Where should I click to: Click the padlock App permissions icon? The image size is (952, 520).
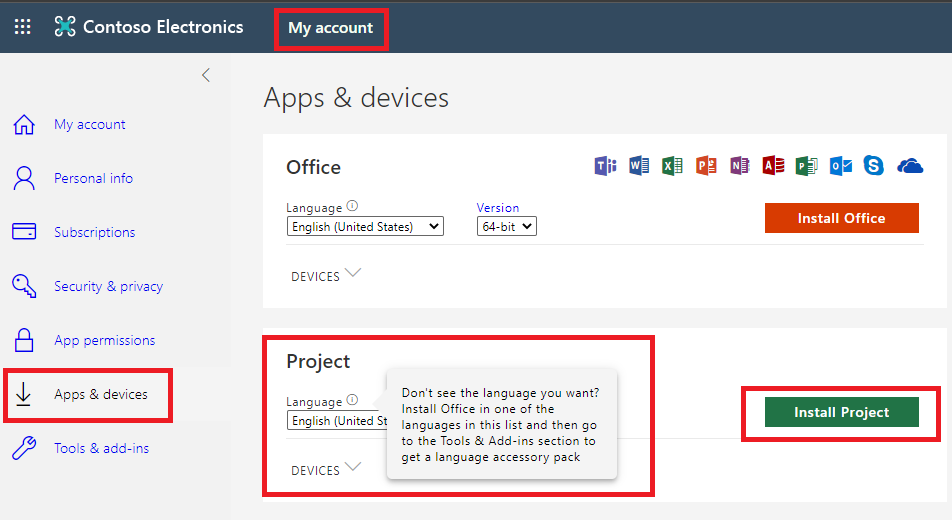tap(24, 340)
